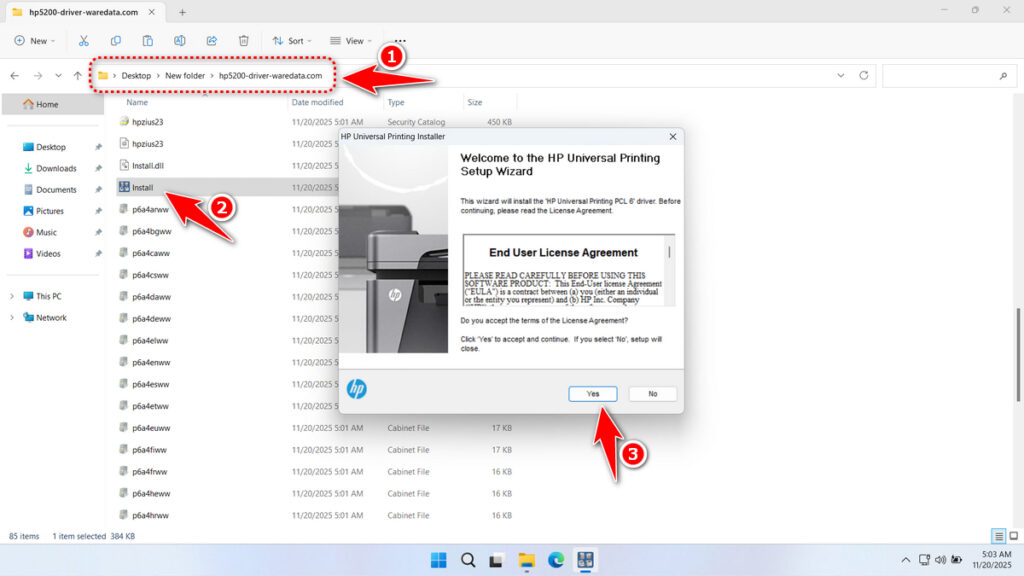Image resolution: width=1024 pixels, height=576 pixels.
Task: Click No to decline the installer
Action: click(x=652, y=393)
